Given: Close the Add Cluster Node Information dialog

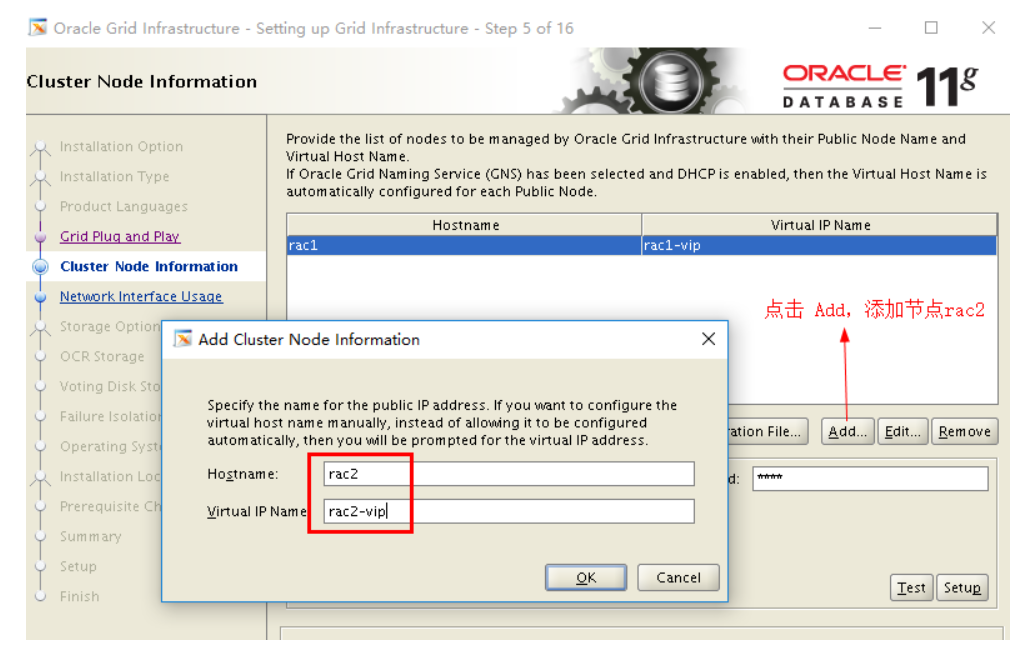Looking at the screenshot, I should click(x=708, y=339).
